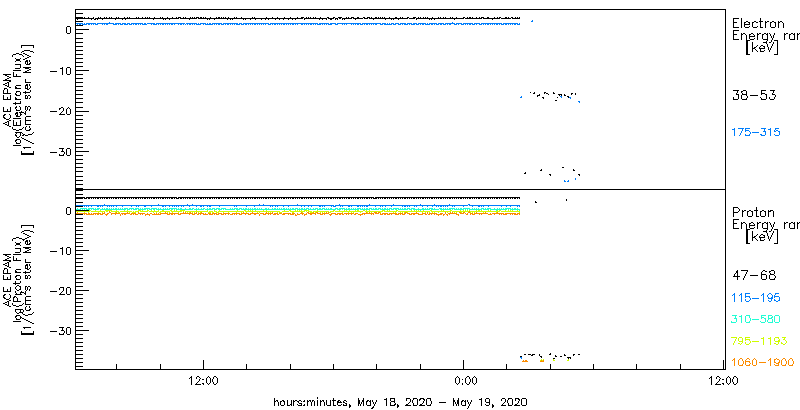
Task: Click the -30 tick on proton plot
Action: coord(61,330)
